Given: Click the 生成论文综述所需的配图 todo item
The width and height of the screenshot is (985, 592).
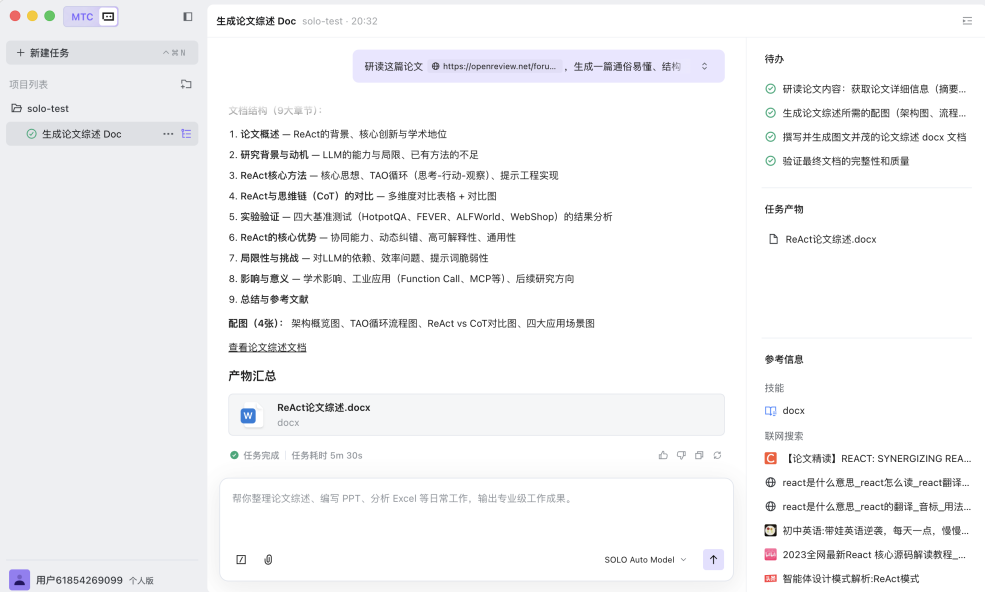Looking at the screenshot, I should pyautogui.click(x=866, y=113).
